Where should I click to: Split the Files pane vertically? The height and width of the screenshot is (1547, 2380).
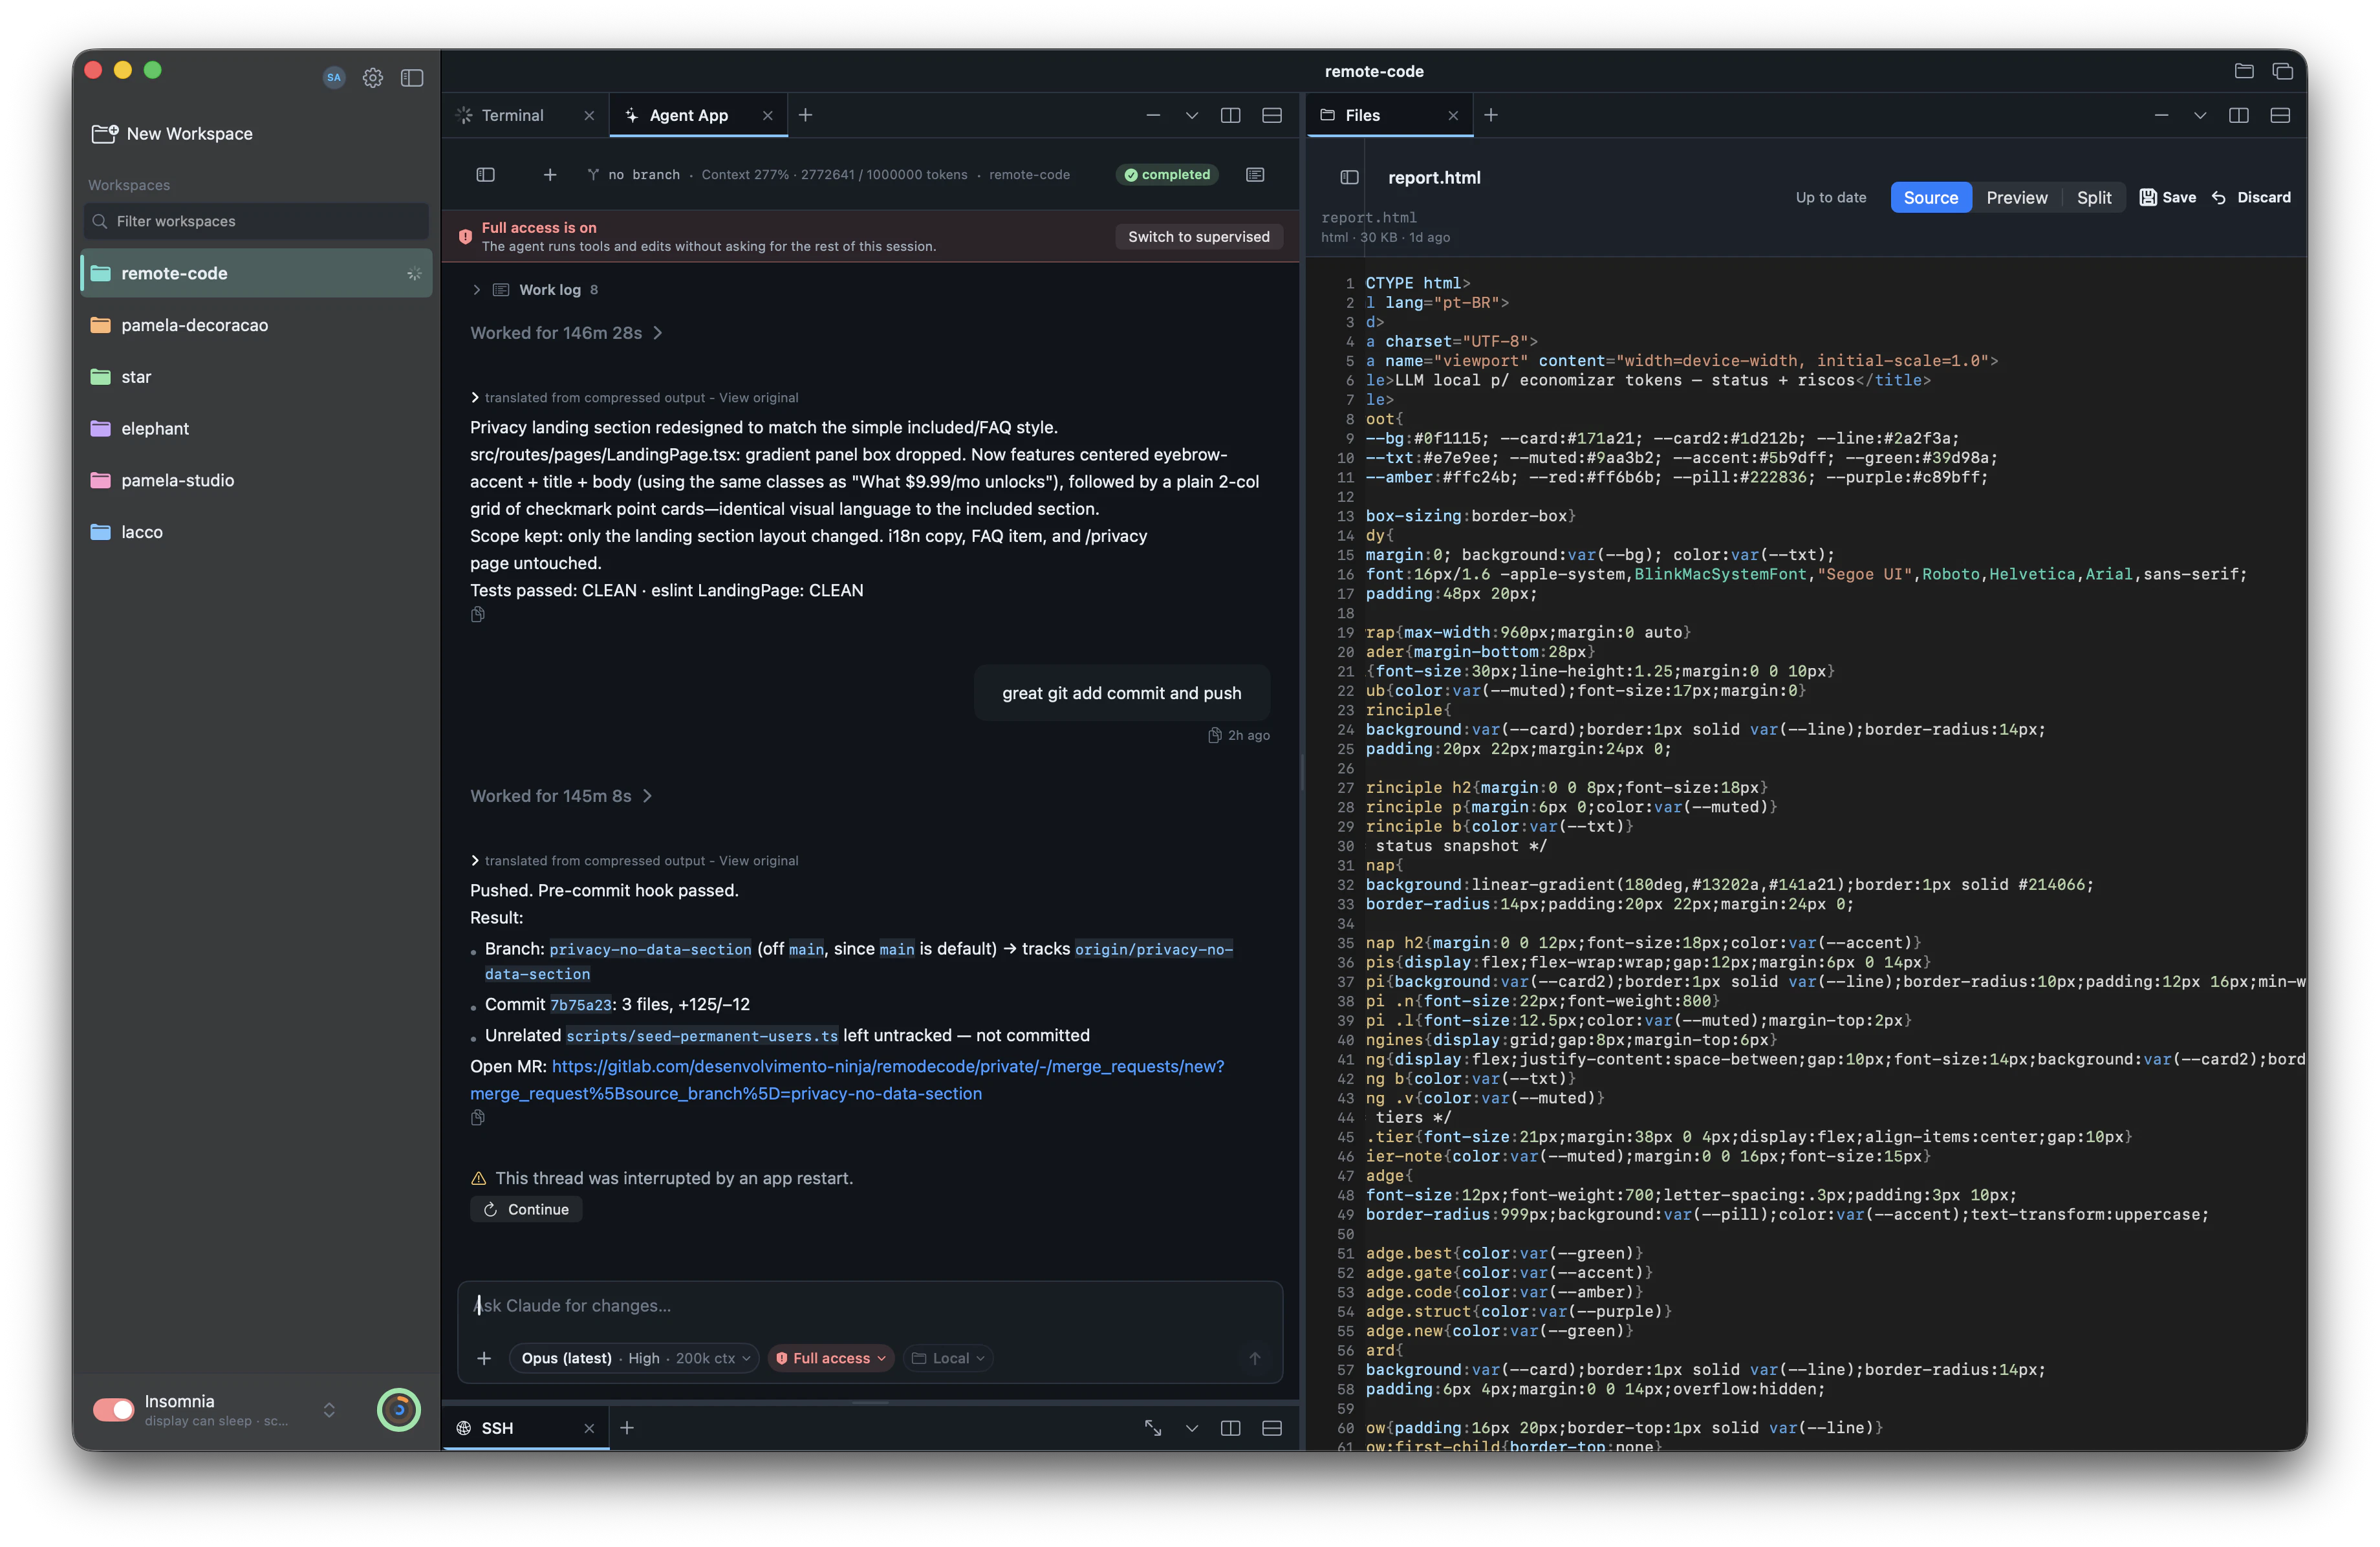pyautogui.click(x=2239, y=115)
